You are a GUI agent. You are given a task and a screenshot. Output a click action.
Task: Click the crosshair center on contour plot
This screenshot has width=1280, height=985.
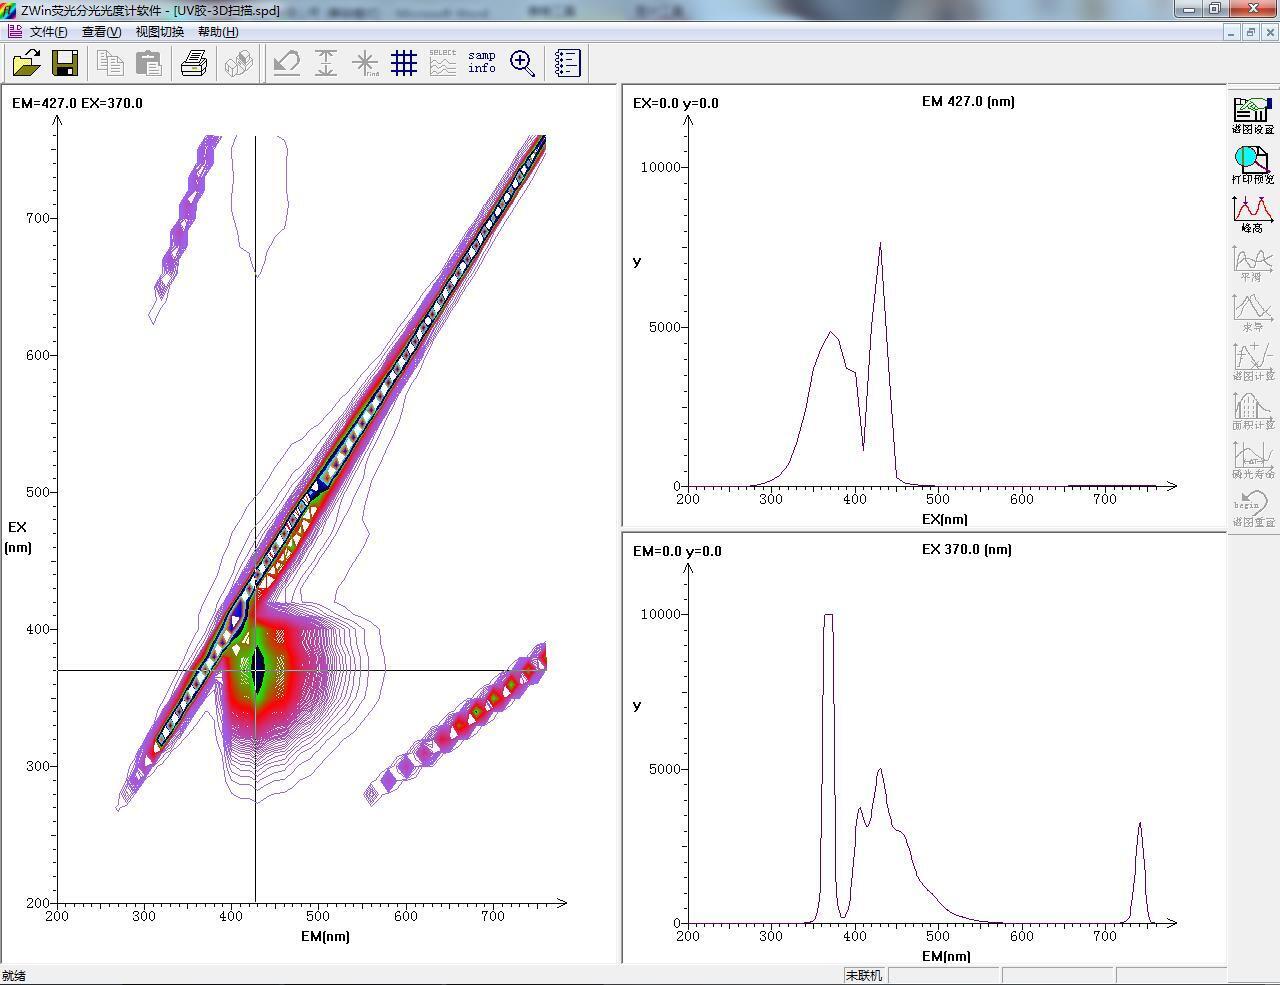256,671
